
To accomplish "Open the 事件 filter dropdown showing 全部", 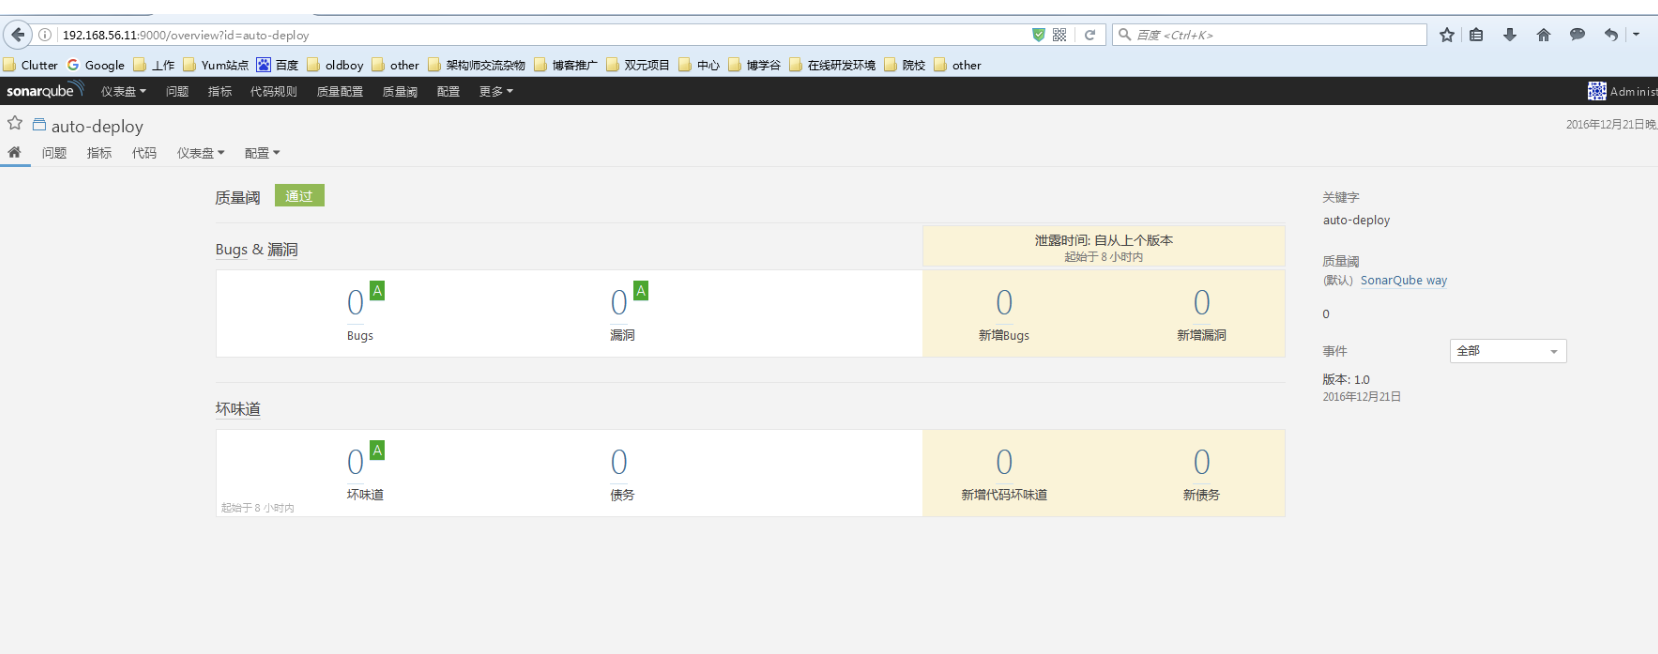I will 1507,351.
